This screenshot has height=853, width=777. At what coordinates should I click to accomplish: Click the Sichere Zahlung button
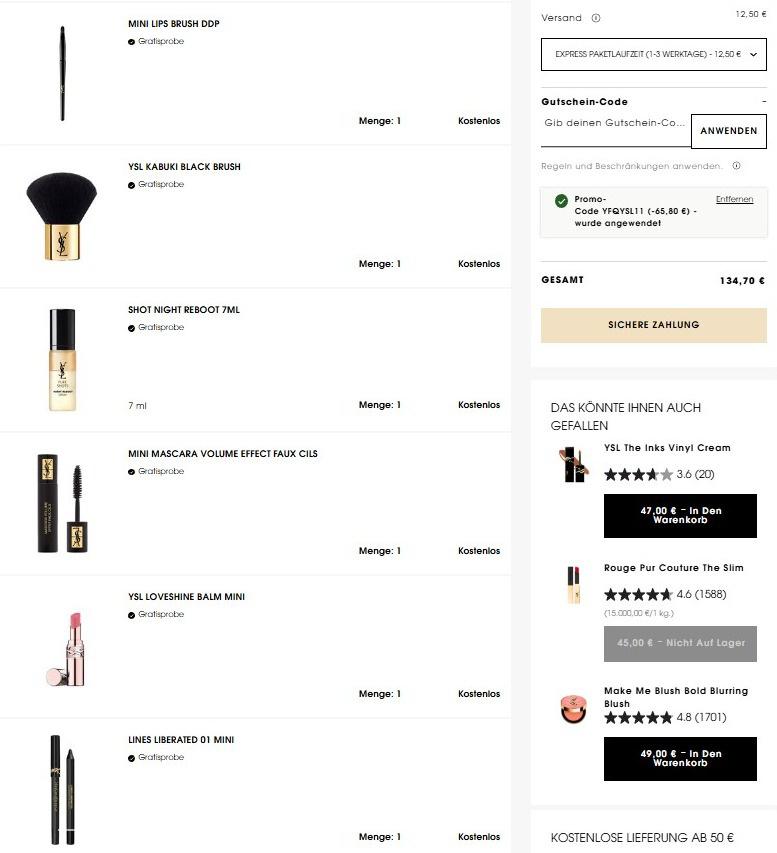tap(653, 325)
